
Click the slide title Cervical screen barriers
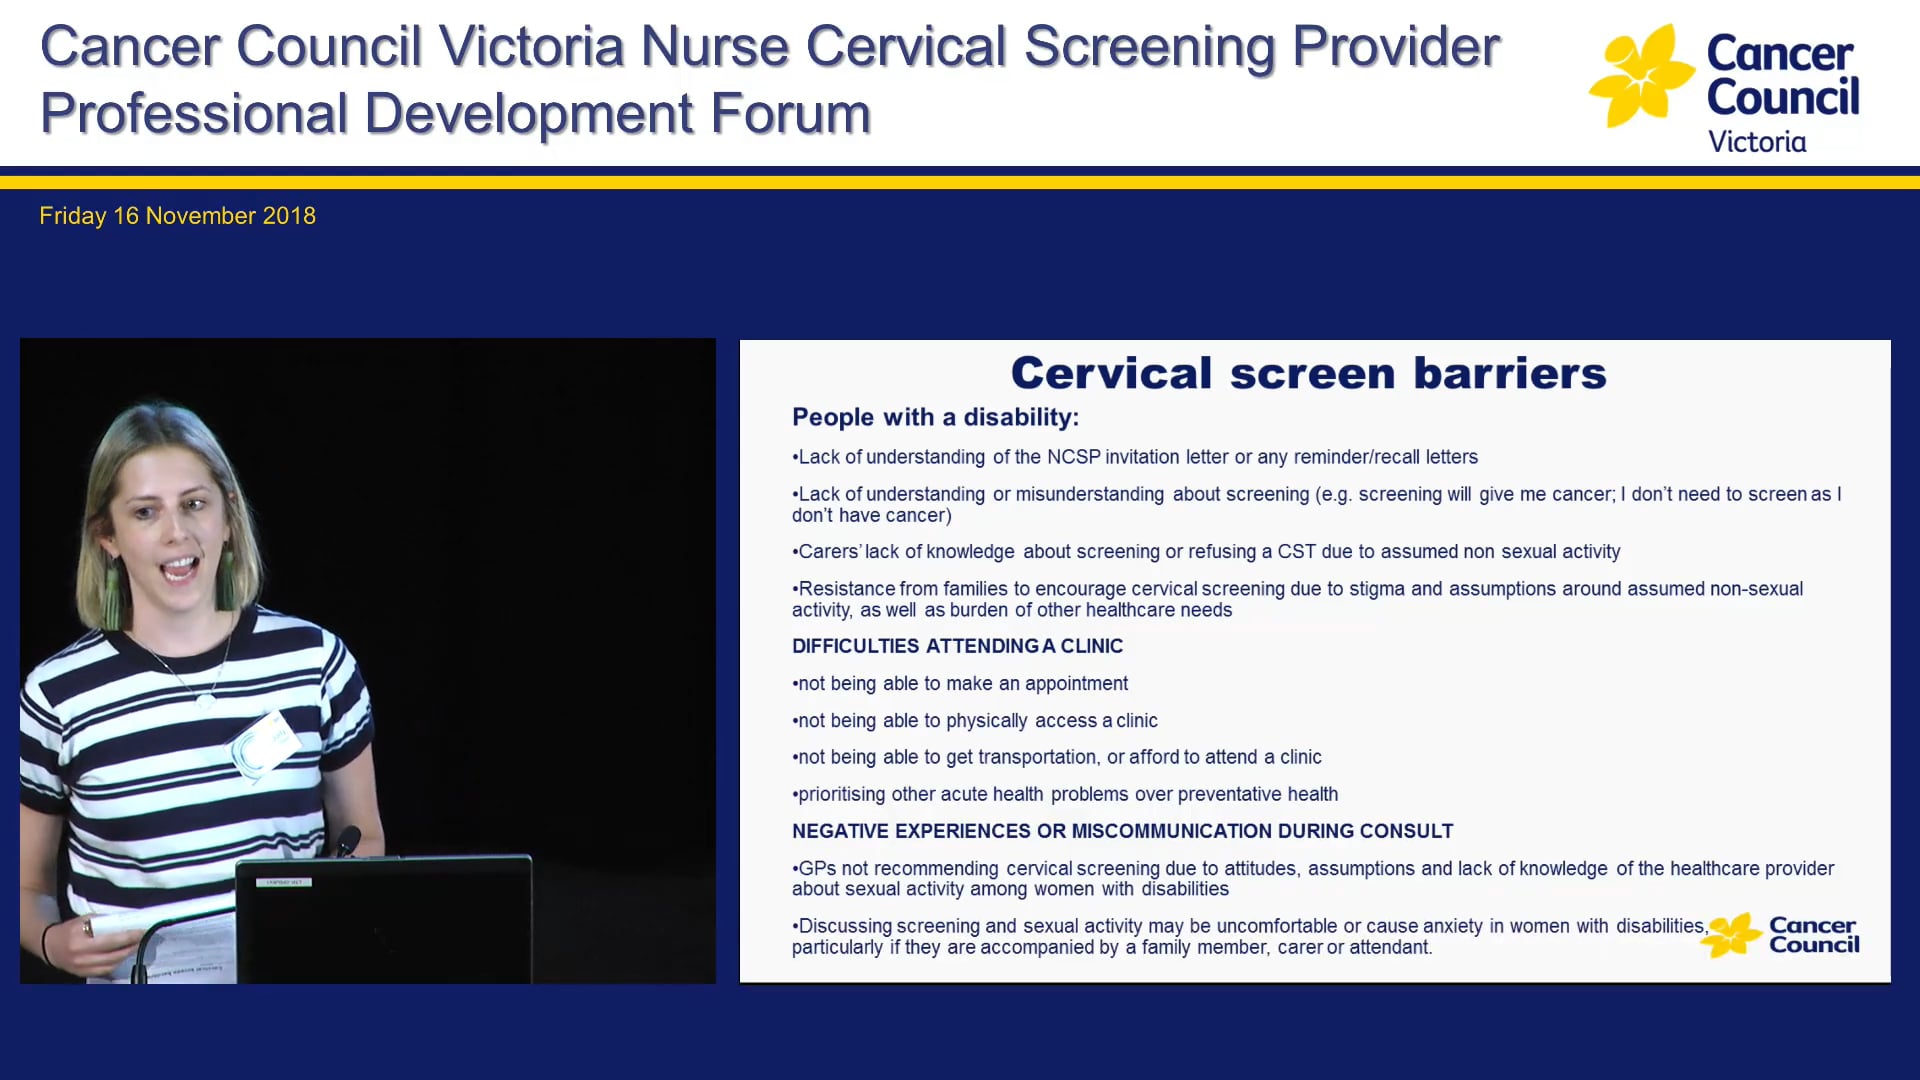tap(1307, 373)
